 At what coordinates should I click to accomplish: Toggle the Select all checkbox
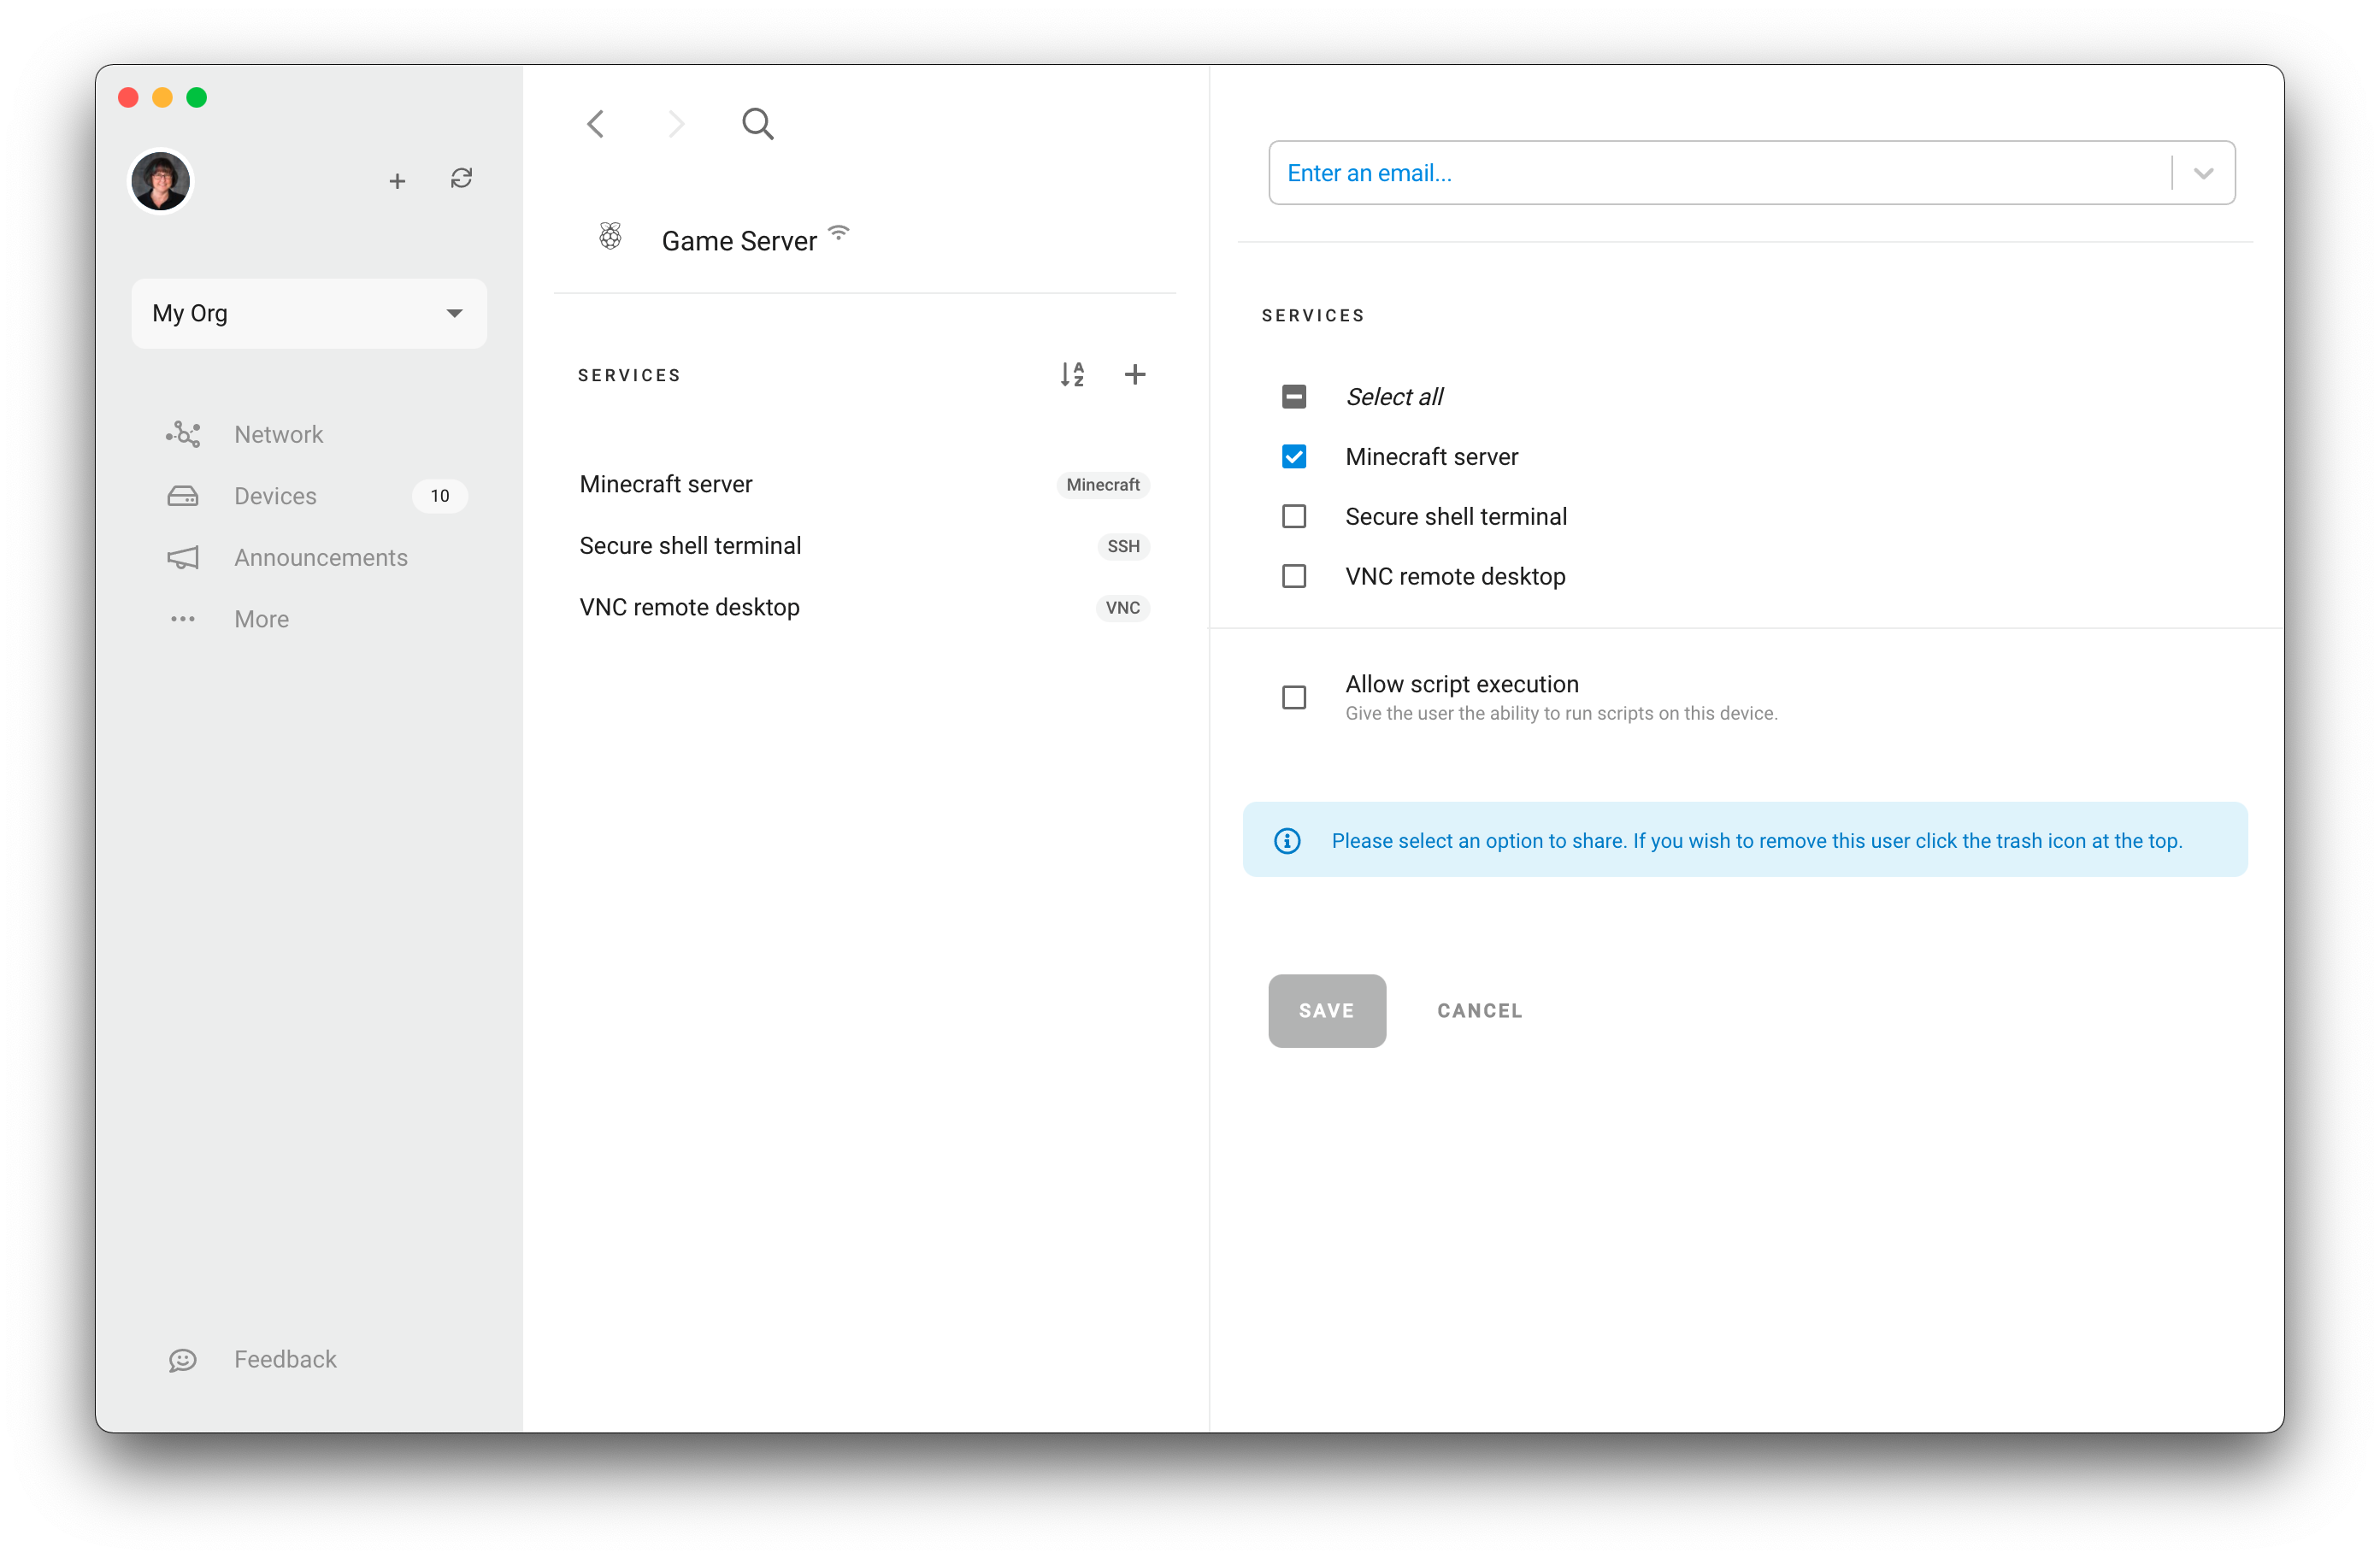coord(1293,397)
